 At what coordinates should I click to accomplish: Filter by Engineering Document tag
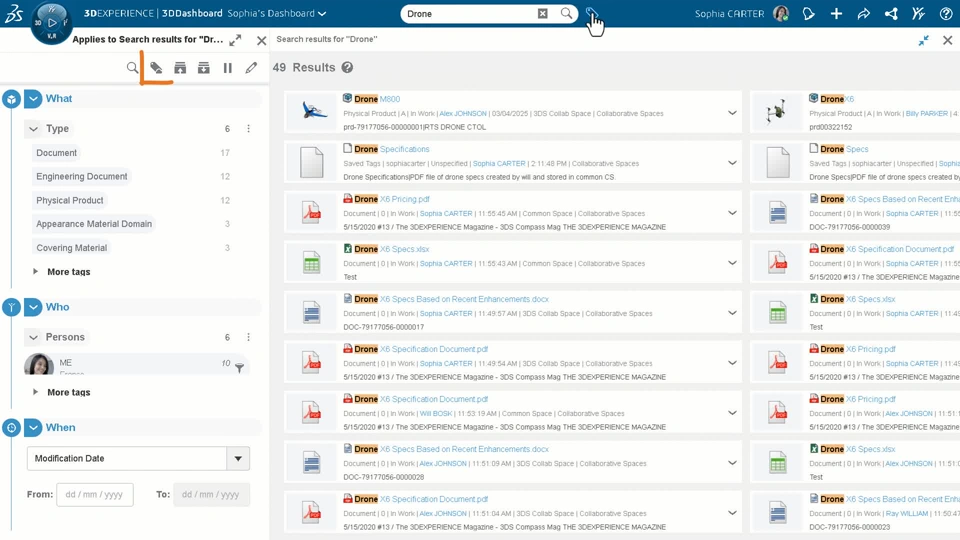(81, 176)
